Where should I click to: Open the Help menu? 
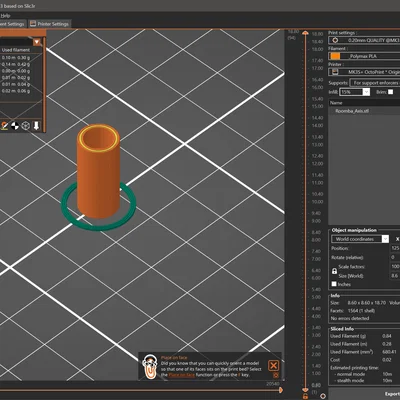(x=5, y=15)
